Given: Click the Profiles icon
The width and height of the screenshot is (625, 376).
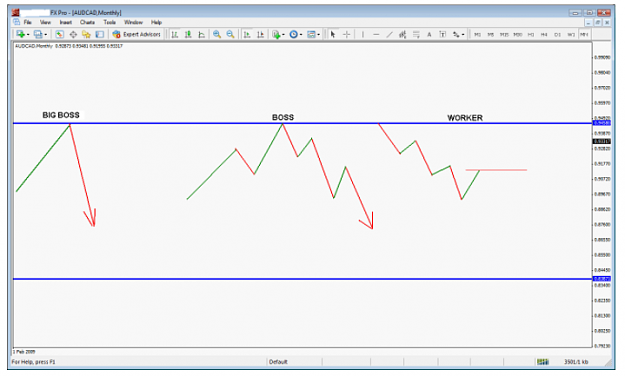Looking at the screenshot, I should tap(38, 34).
